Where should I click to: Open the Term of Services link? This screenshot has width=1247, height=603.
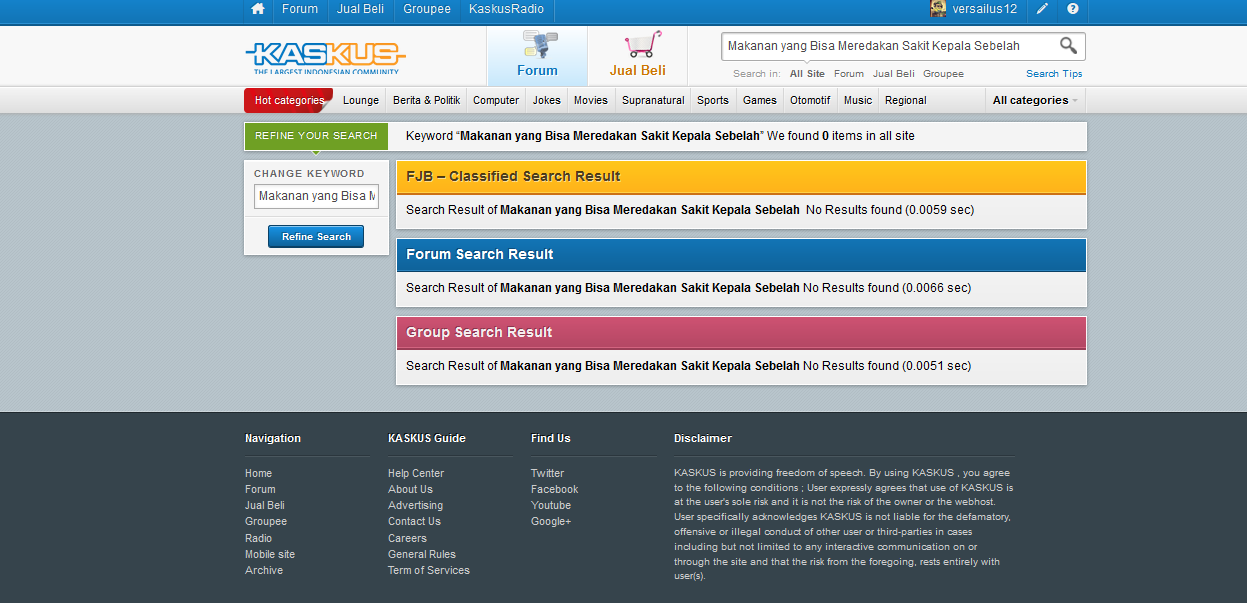click(x=429, y=571)
